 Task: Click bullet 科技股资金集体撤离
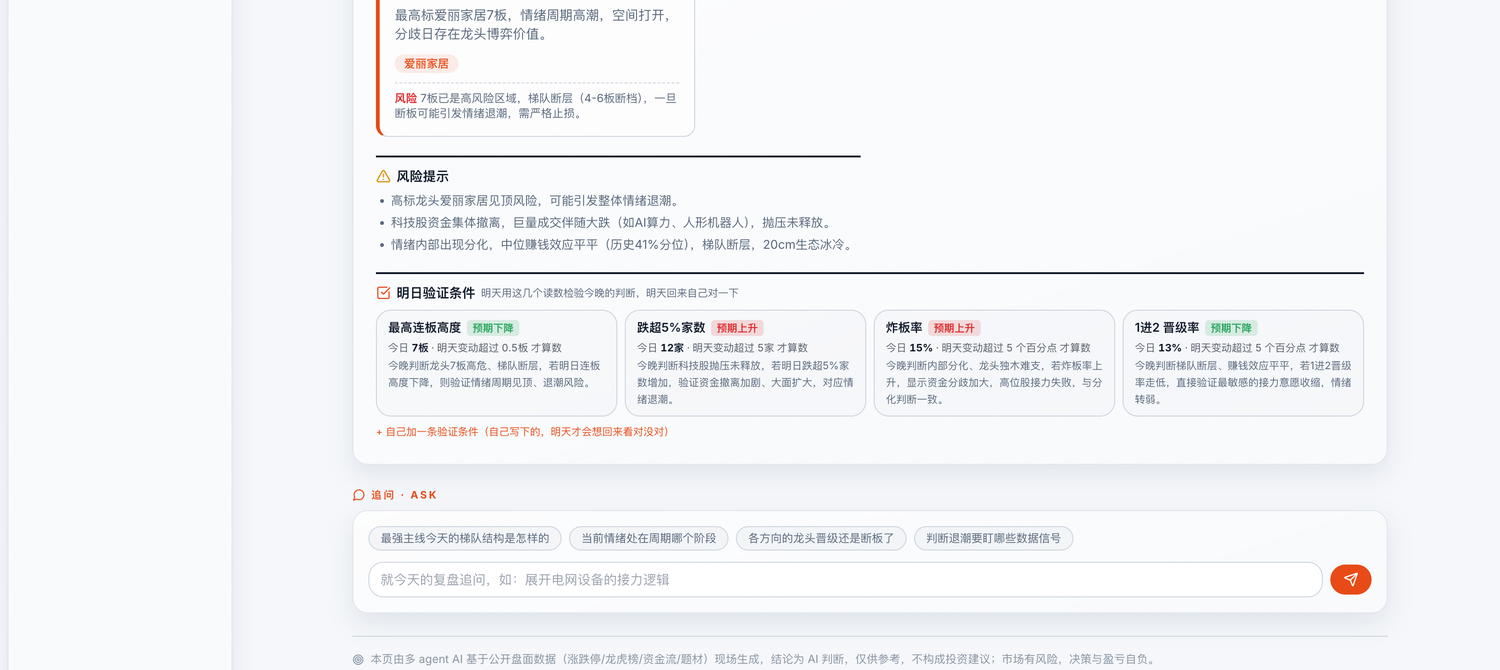(x=611, y=223)
